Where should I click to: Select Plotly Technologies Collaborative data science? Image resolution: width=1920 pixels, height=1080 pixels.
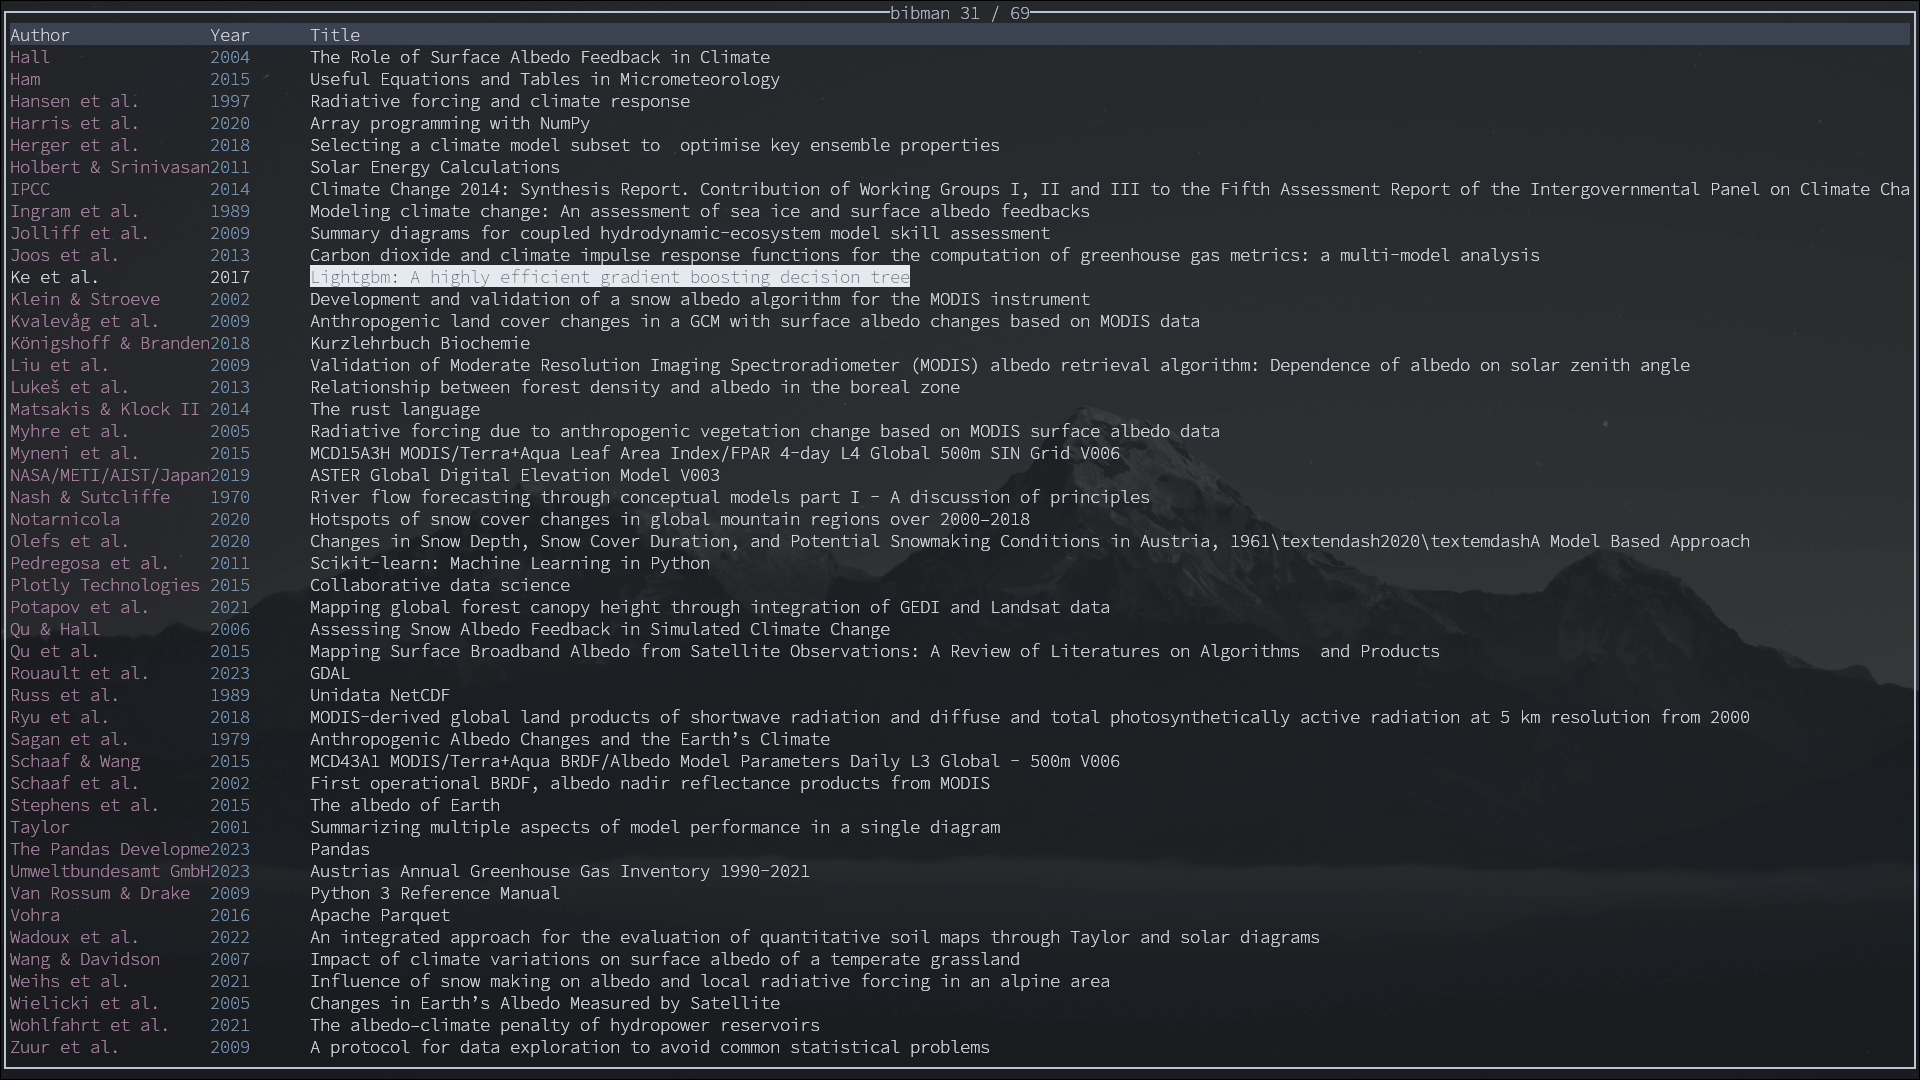coord(439,585)
